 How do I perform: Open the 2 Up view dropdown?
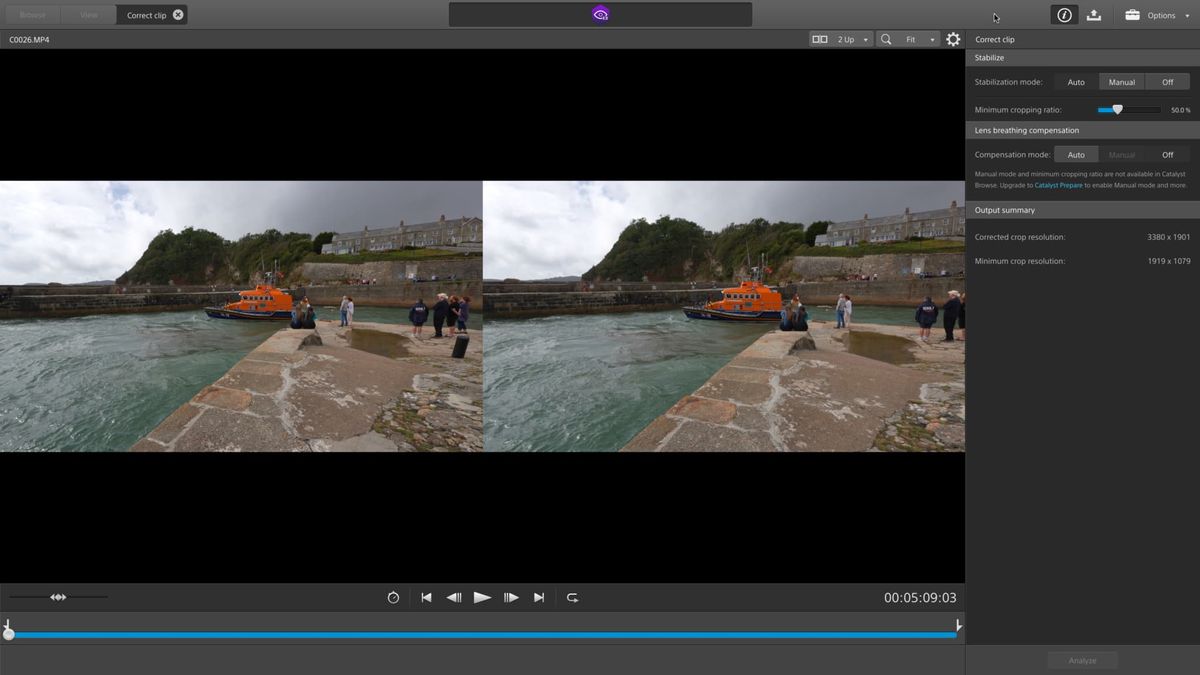click(x=864, y=39)
